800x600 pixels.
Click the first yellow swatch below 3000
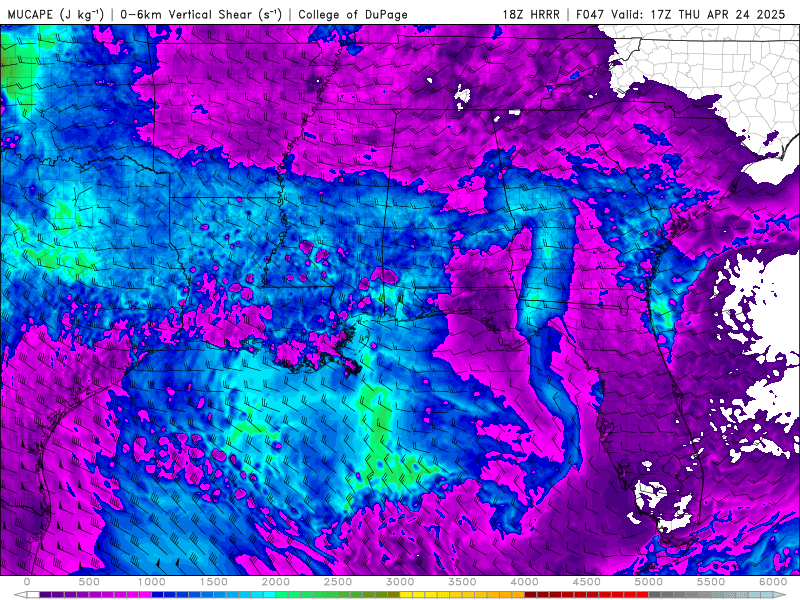tap(406, 595)
